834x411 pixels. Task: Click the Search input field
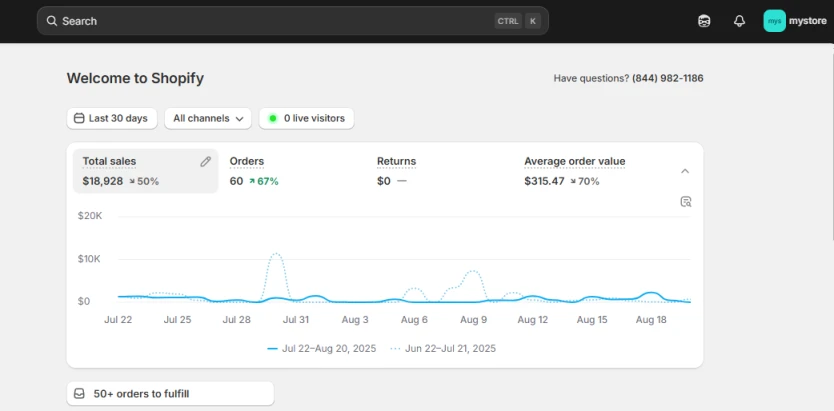[x=293, y=21]
